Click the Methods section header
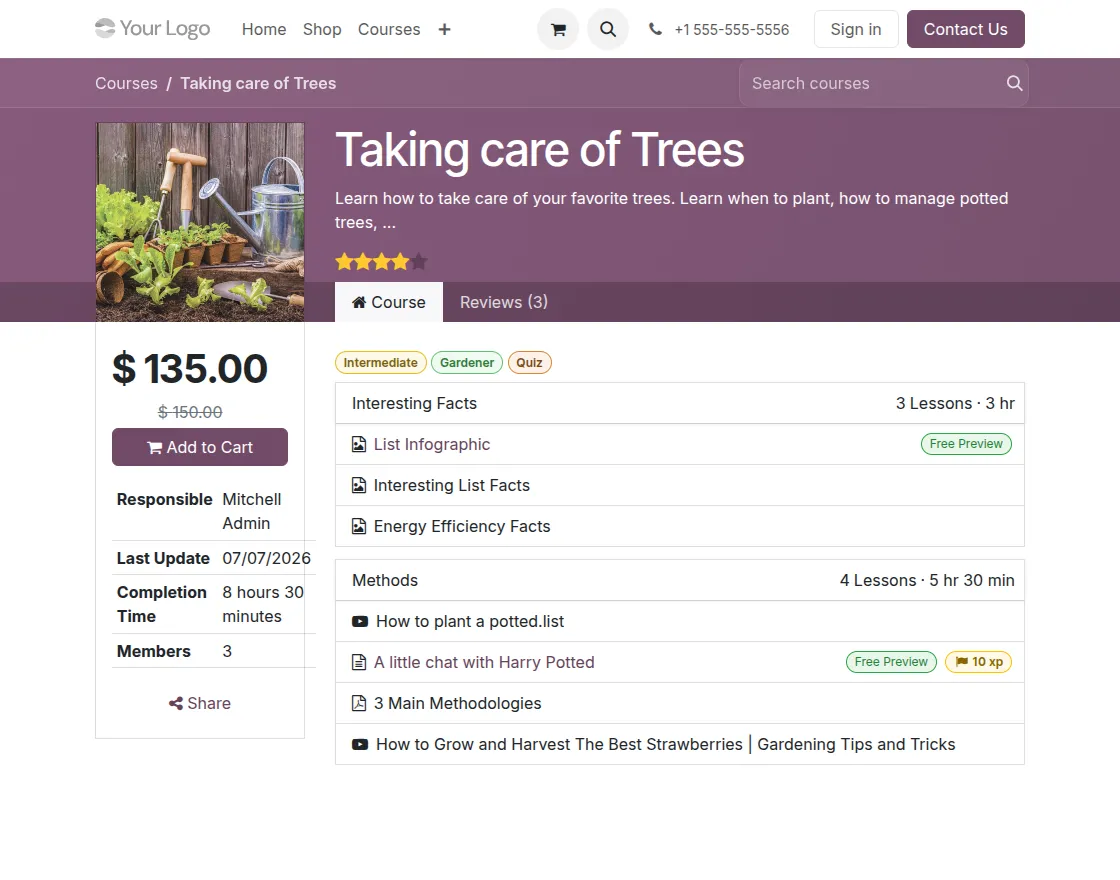This screenshot has width=1120, height=880. point(680,581)
